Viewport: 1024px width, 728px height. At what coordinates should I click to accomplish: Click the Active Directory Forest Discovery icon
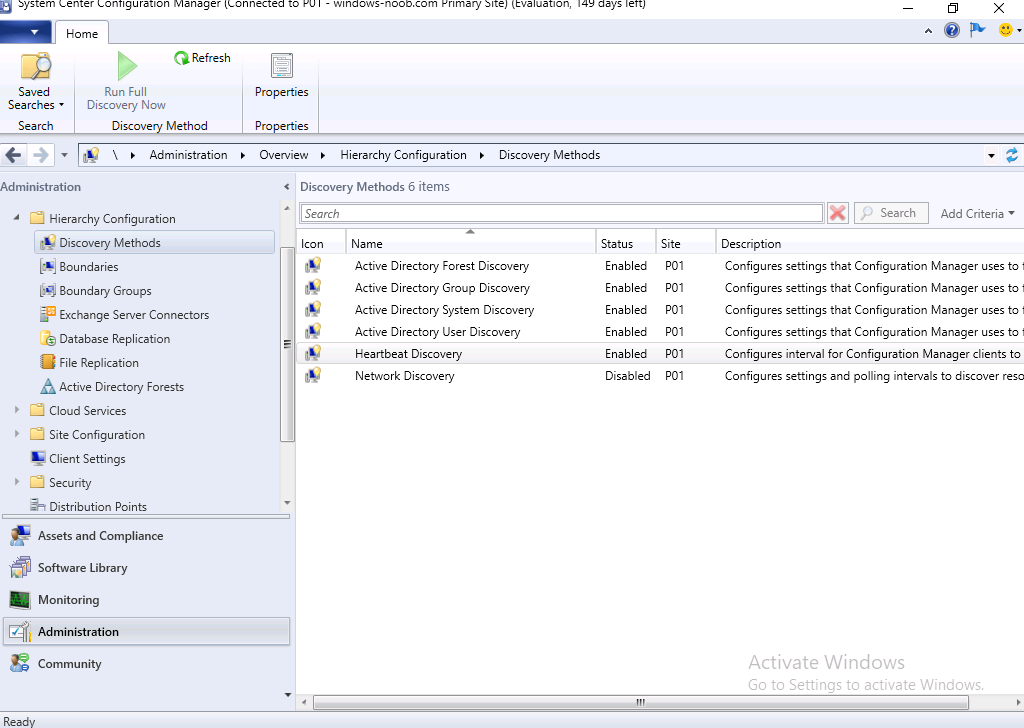(313, 266)
